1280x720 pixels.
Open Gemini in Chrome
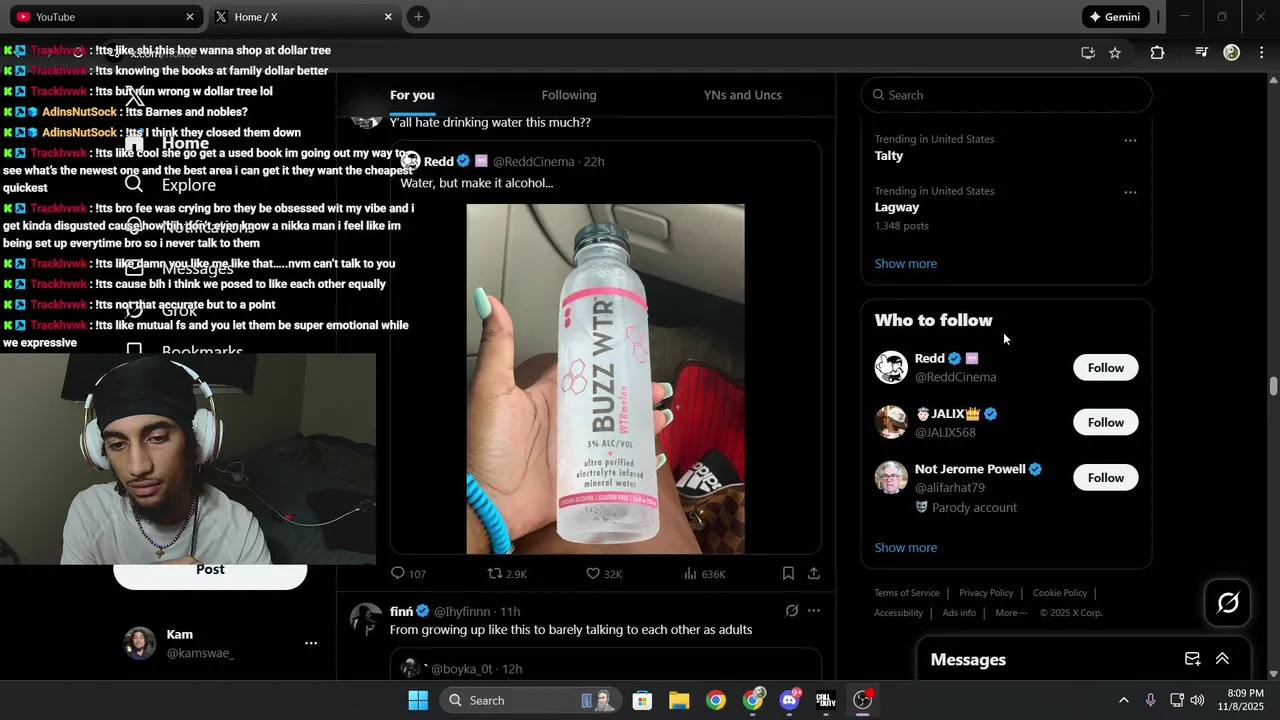pyautogui.click(x=1115, y=17)
